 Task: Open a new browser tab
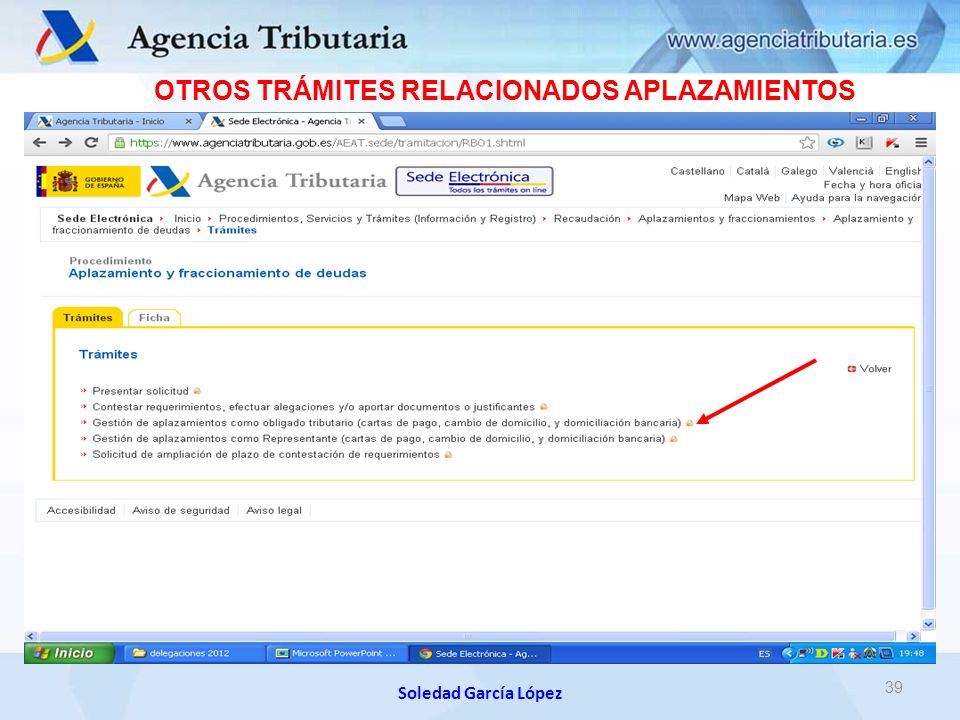[393, 121]
